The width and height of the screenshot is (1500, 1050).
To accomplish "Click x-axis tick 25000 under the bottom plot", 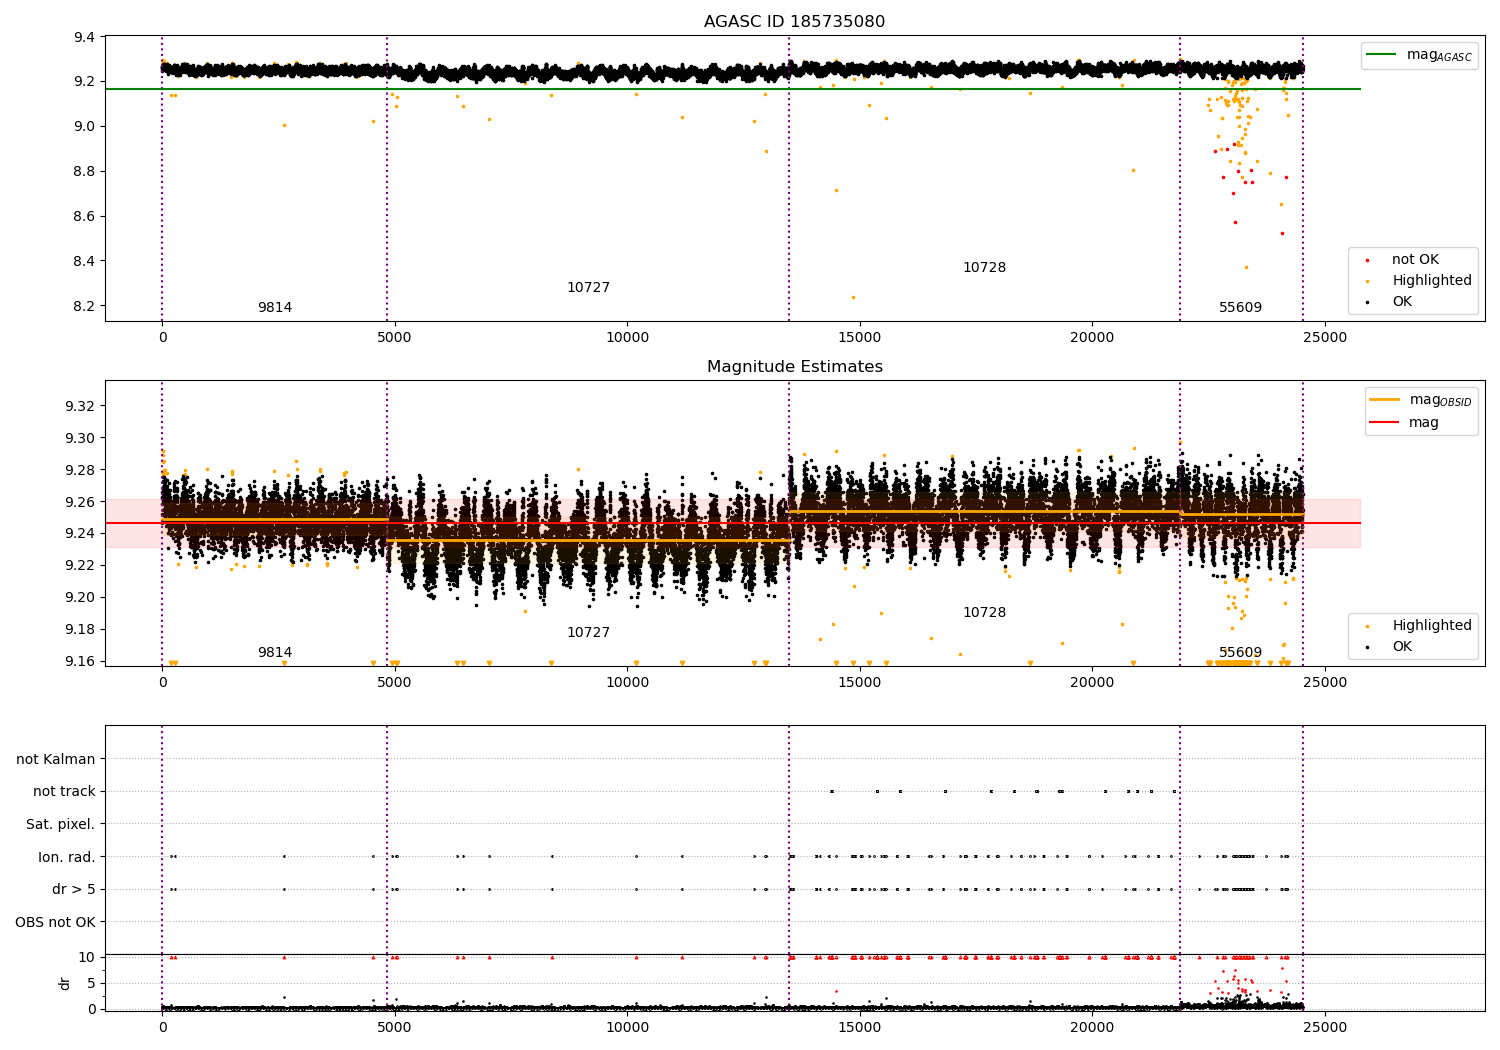I will [1325, 1028].
